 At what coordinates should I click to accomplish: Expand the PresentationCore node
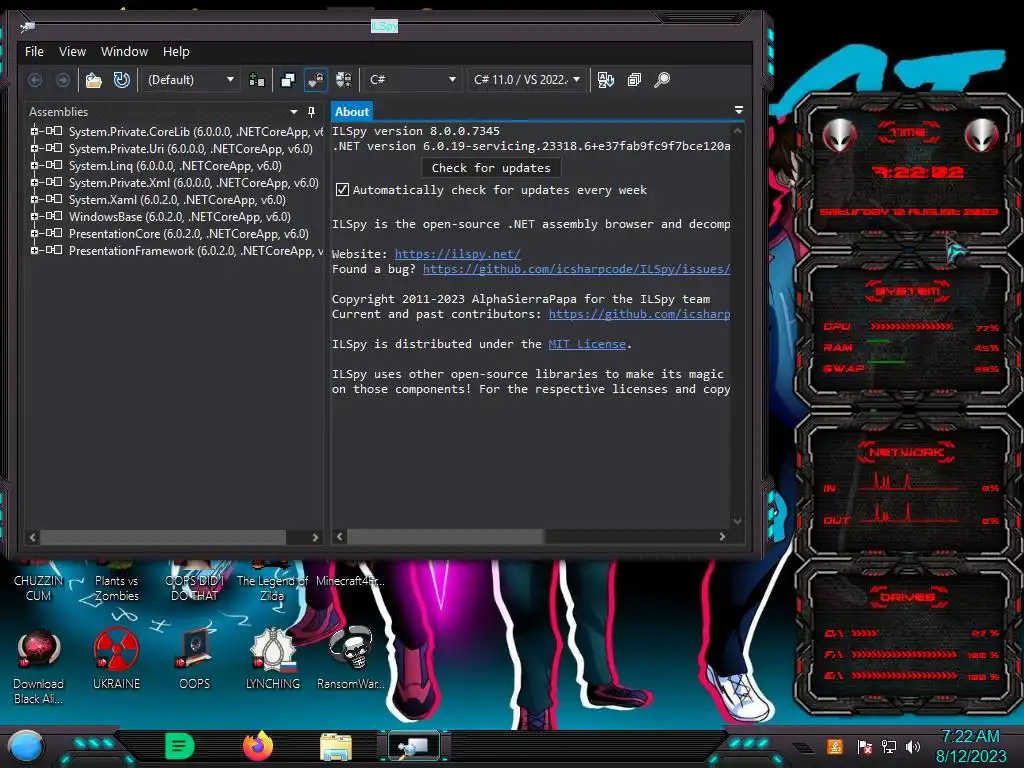coord(34,233)
